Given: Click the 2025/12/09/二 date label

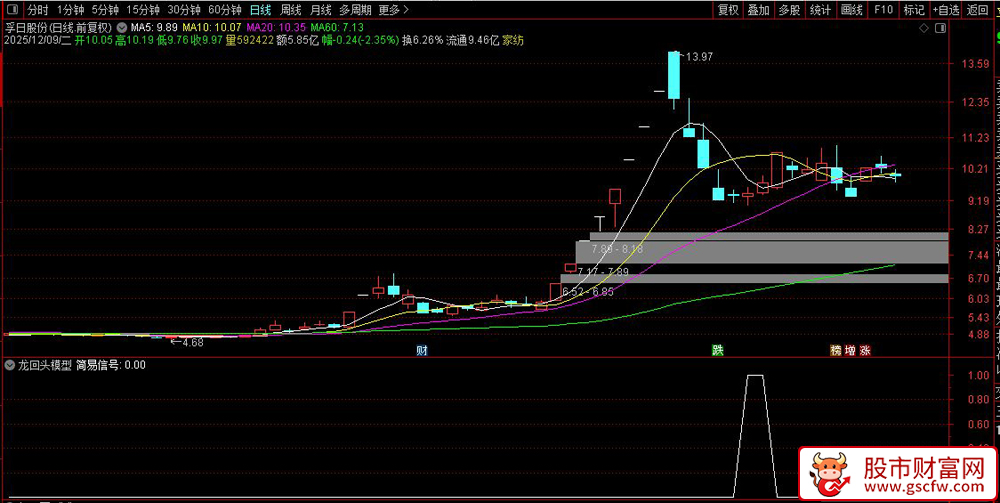Looking at the screenshot, I should (x=38, y=40).
